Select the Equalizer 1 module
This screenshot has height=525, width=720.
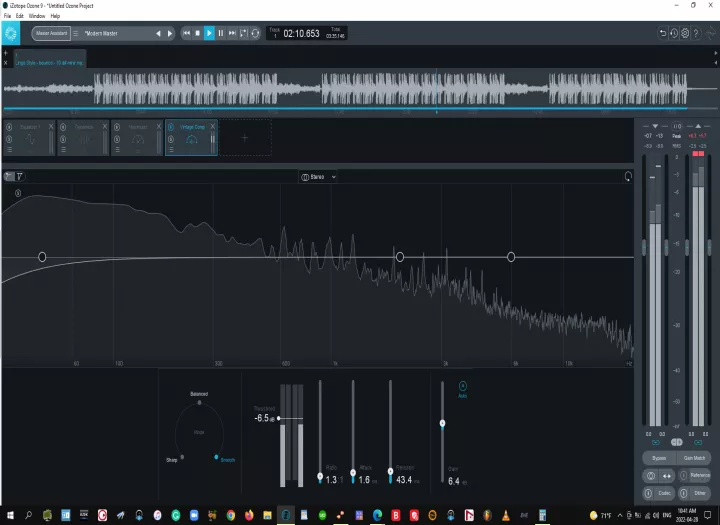point(29,138)
